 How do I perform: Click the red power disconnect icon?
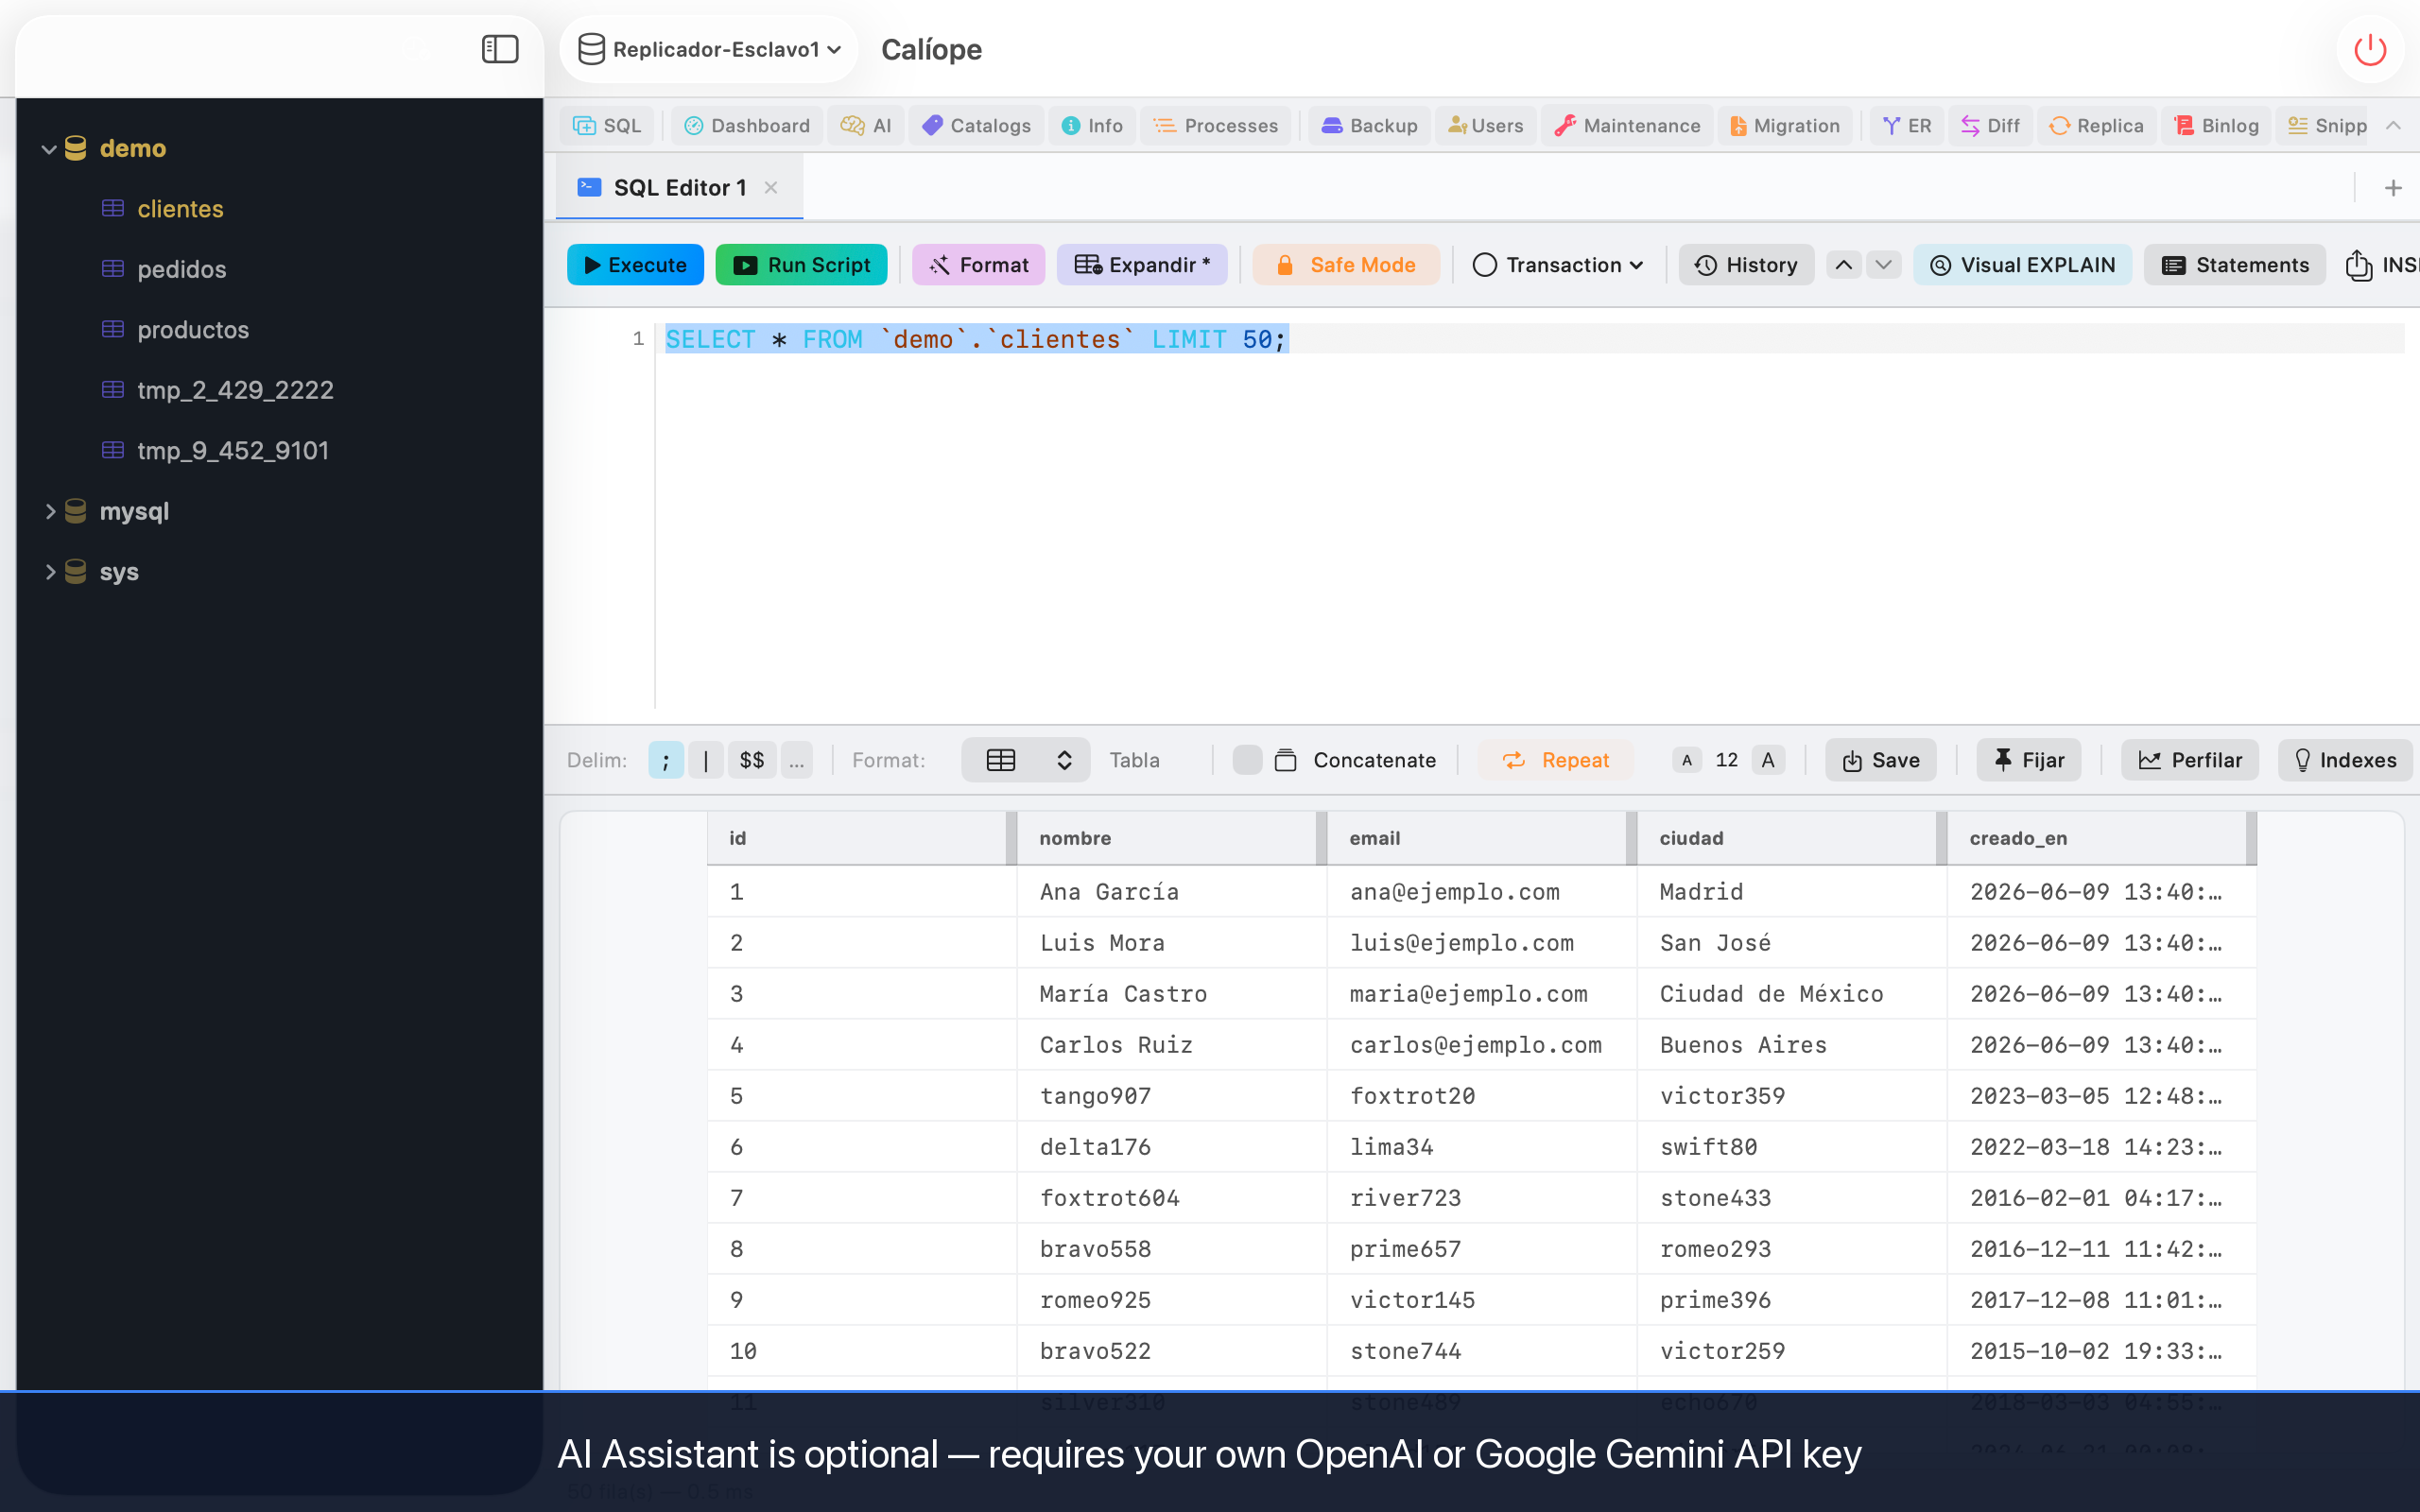(2370, 49)
